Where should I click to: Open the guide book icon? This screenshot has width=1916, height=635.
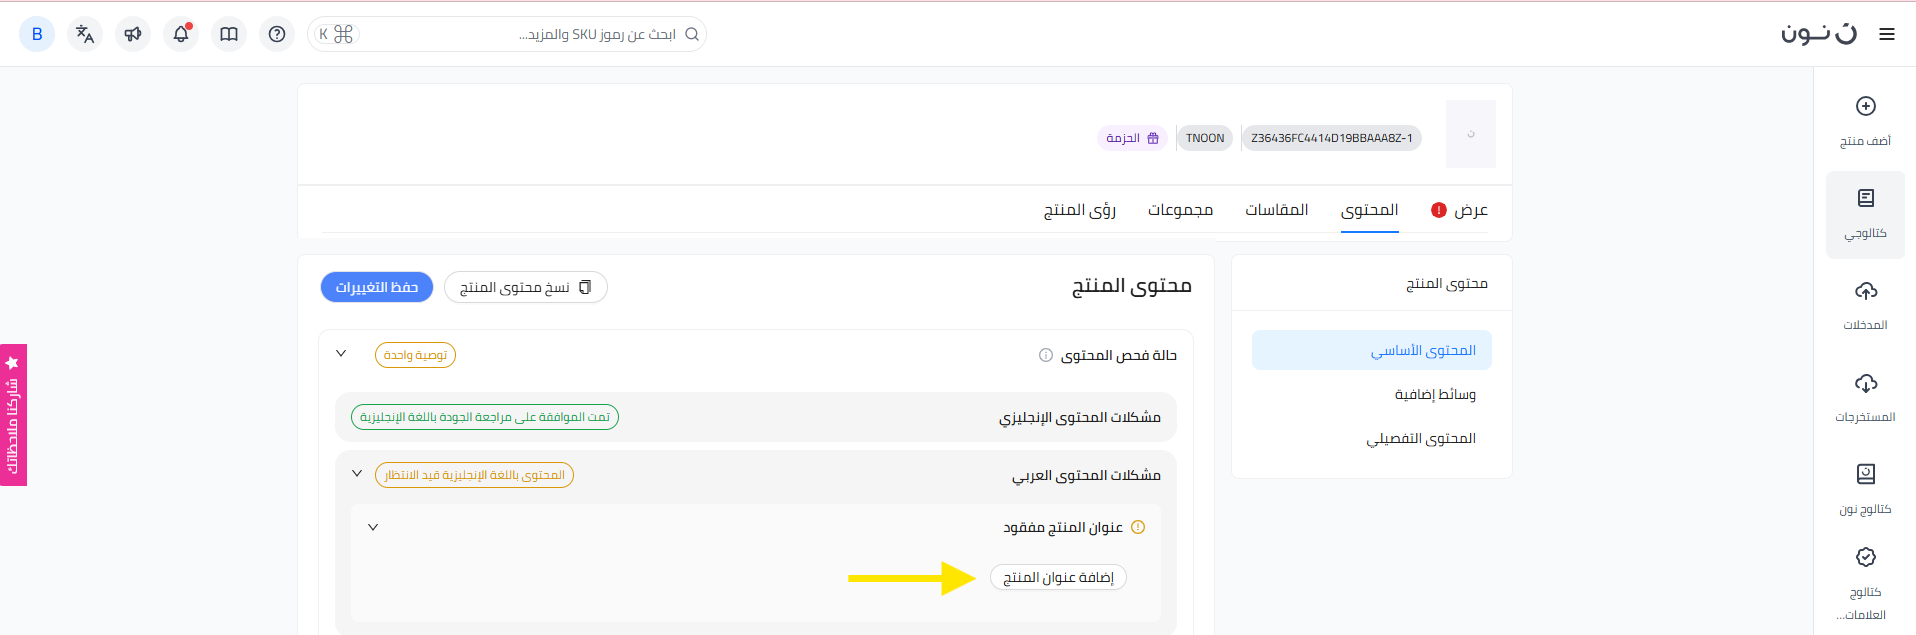(229, 34)
